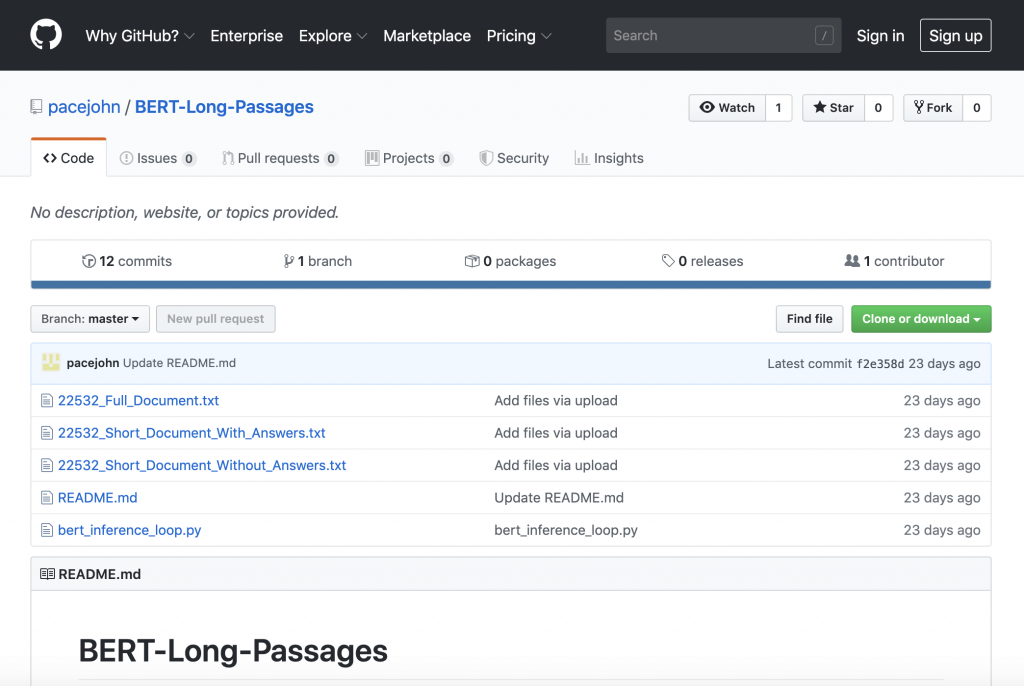Click the book icon in README.md header

(x=47, y=574)
